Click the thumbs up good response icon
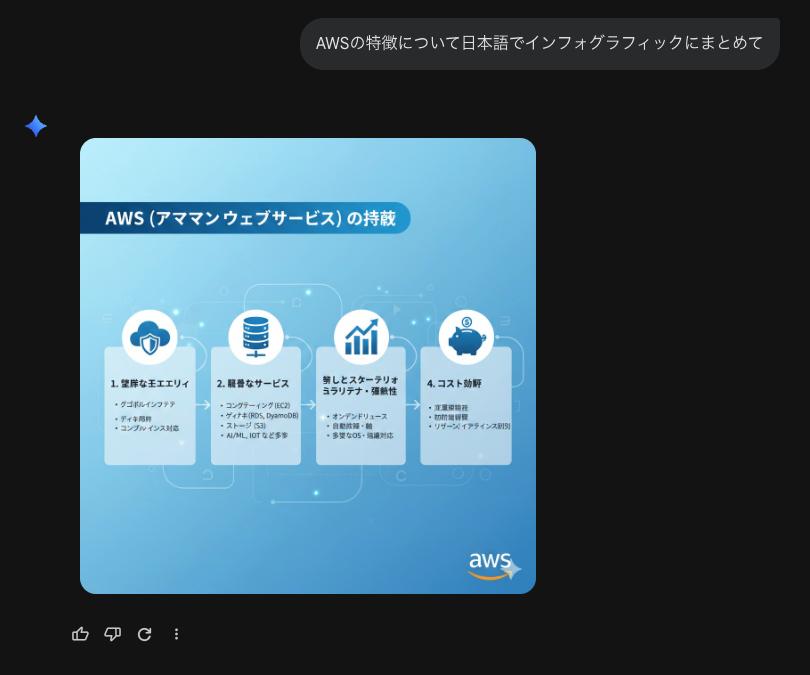 pyautogui.click(x=80, y=634)
